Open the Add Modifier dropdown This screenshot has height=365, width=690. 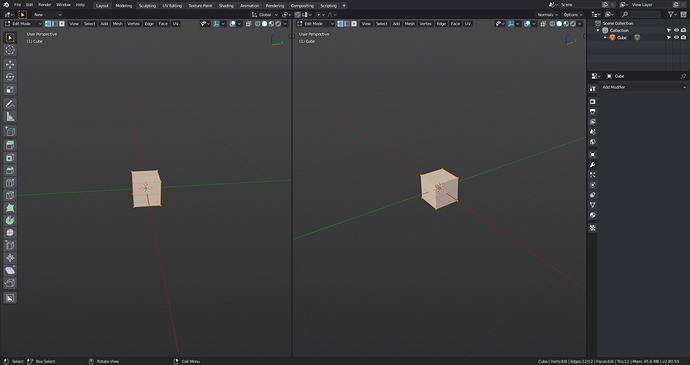pos(644,87)
